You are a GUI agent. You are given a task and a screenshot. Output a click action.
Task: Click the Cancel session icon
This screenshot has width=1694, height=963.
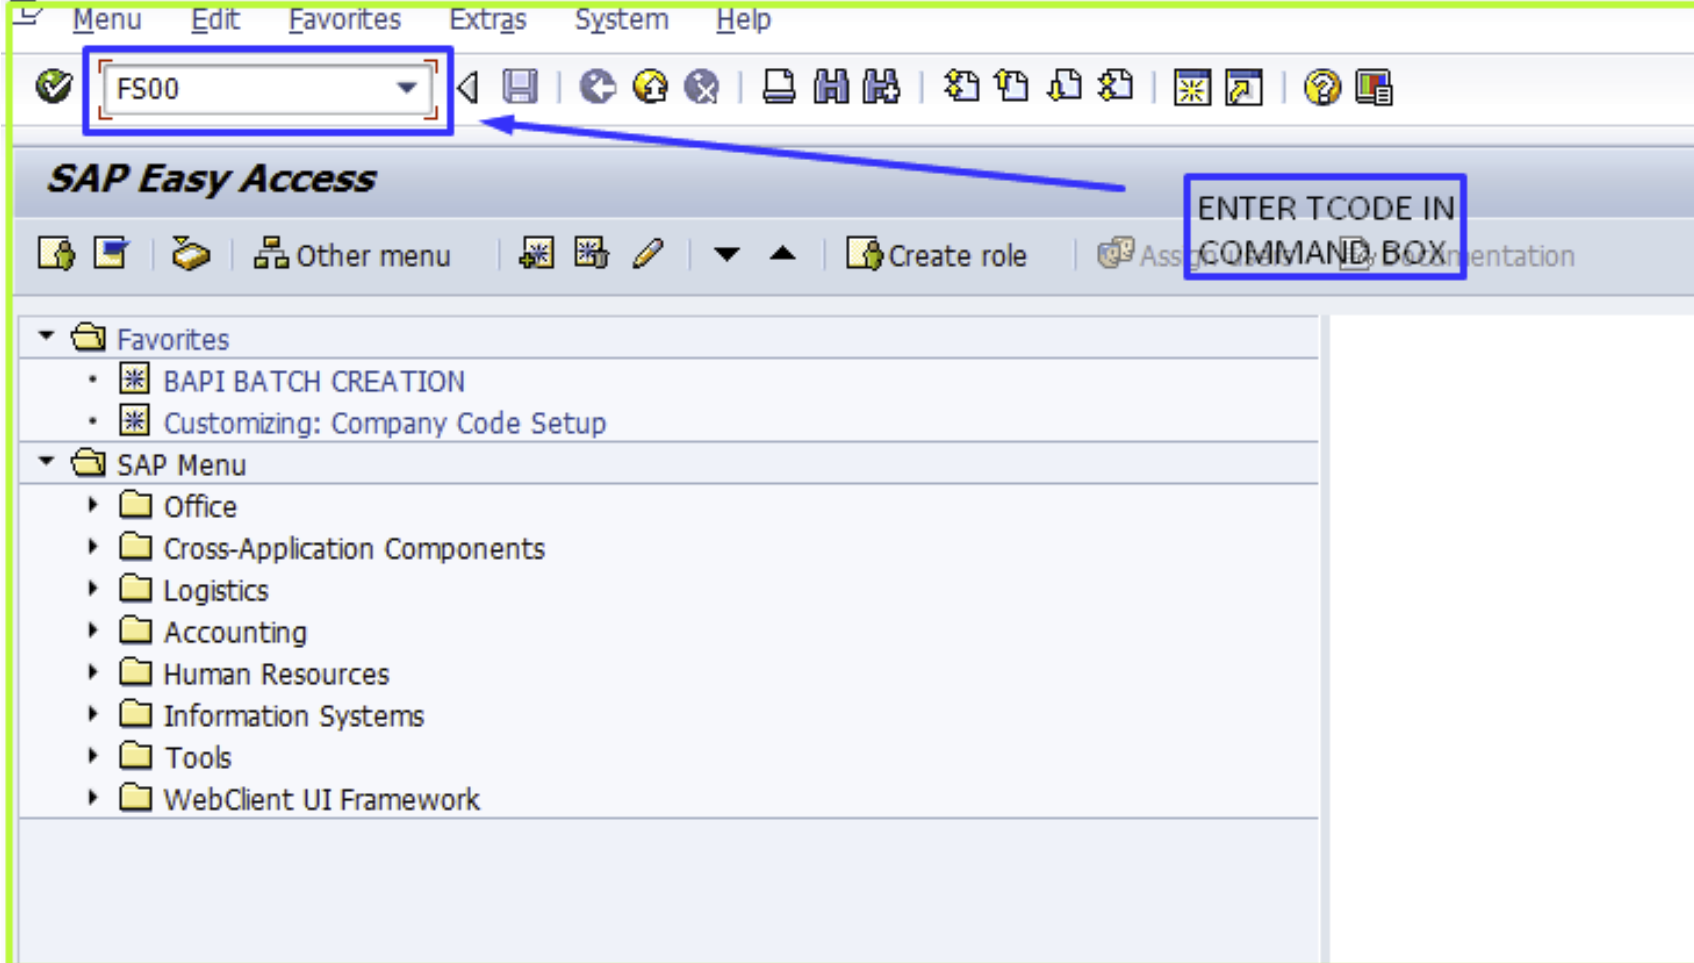[705, 90]
